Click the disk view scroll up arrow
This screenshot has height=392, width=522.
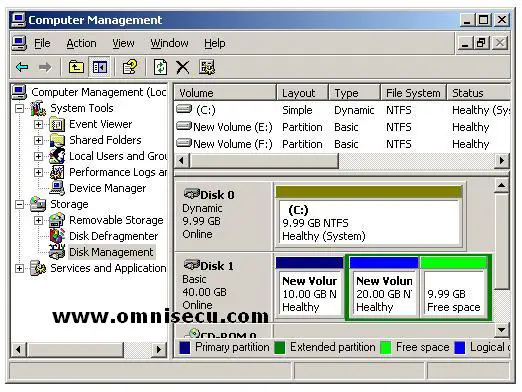(x=501, y=185)
